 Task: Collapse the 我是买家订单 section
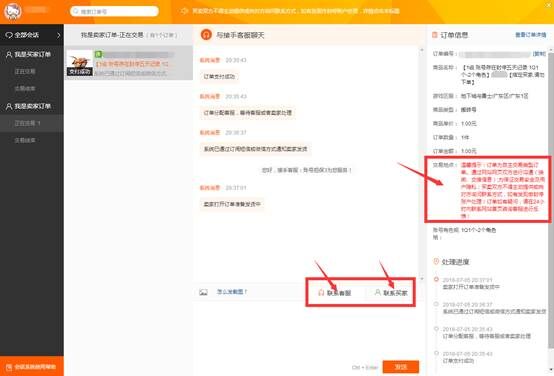32,54
